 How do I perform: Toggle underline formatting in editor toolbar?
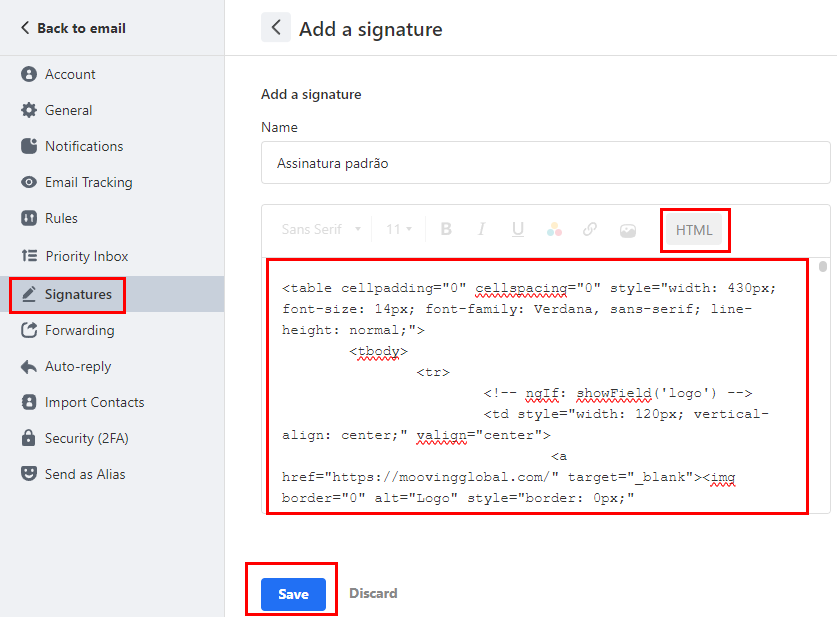coord(517,230)
